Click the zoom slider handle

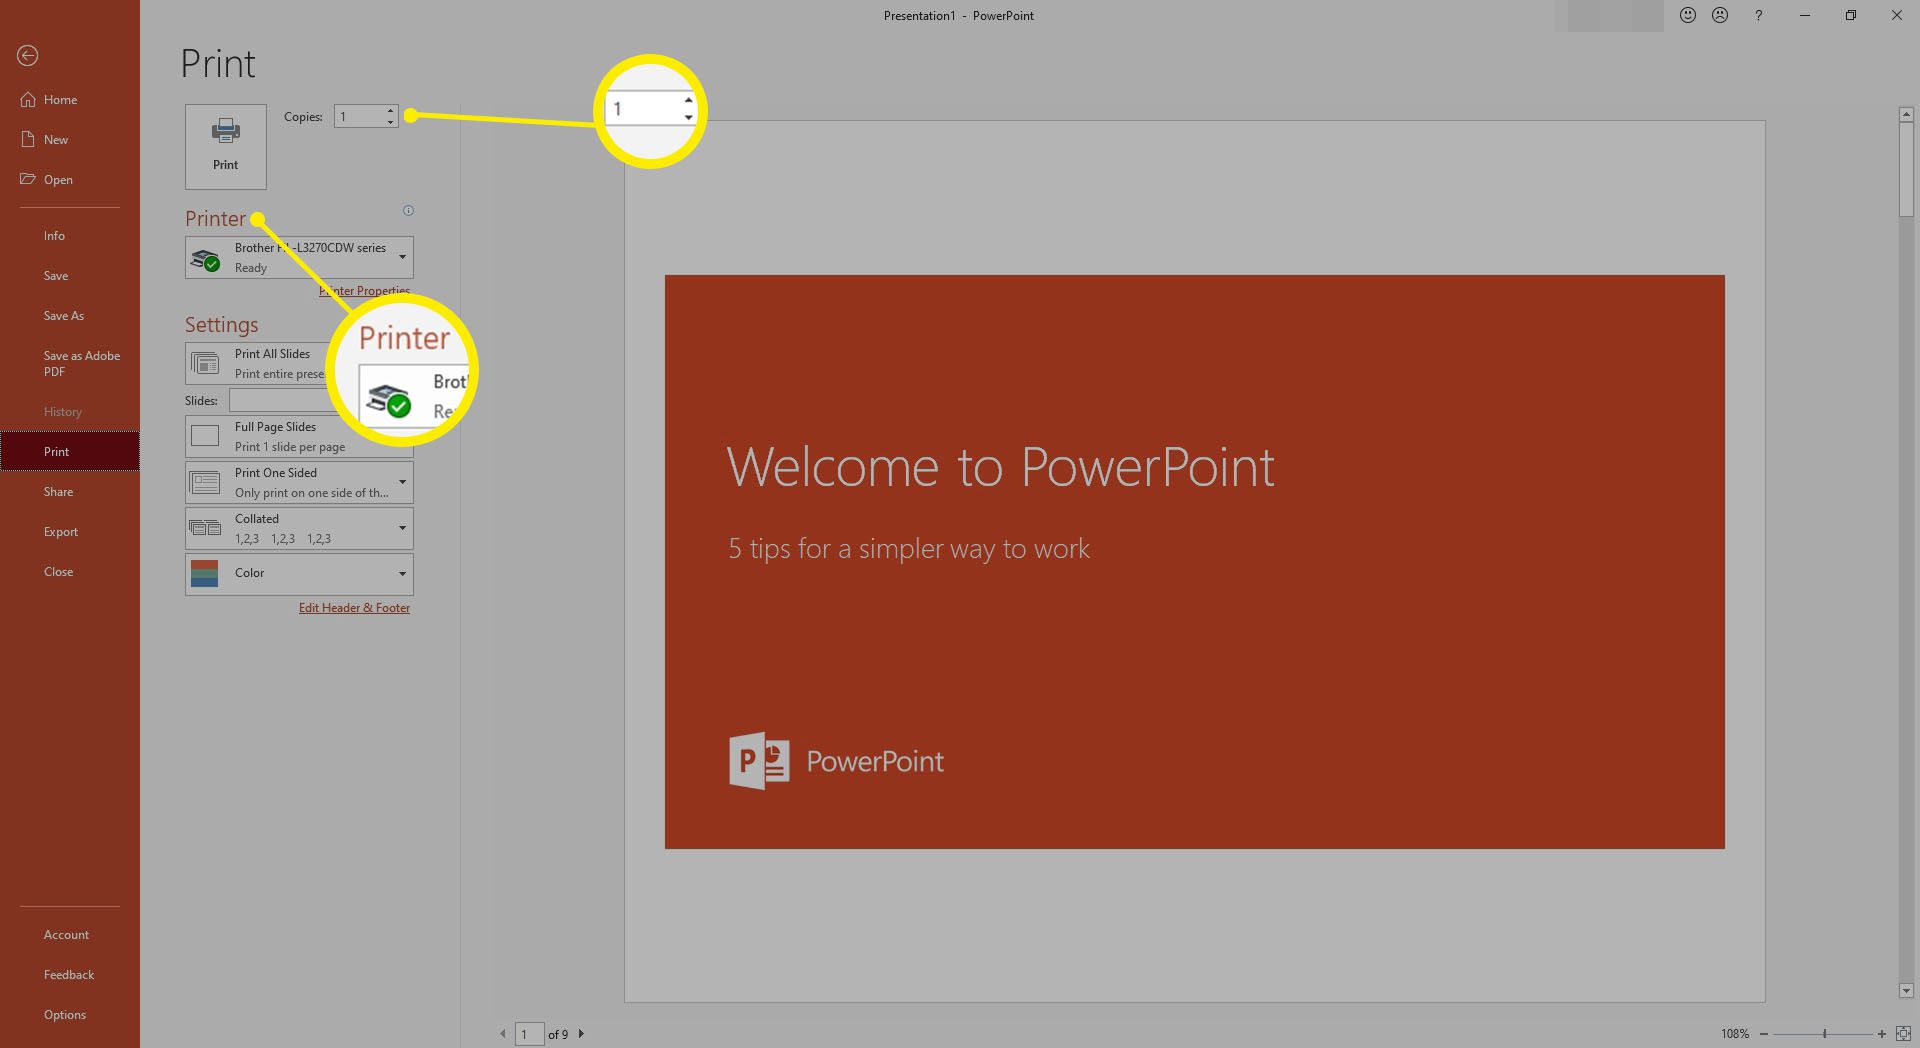(x=1825, y=1034)
